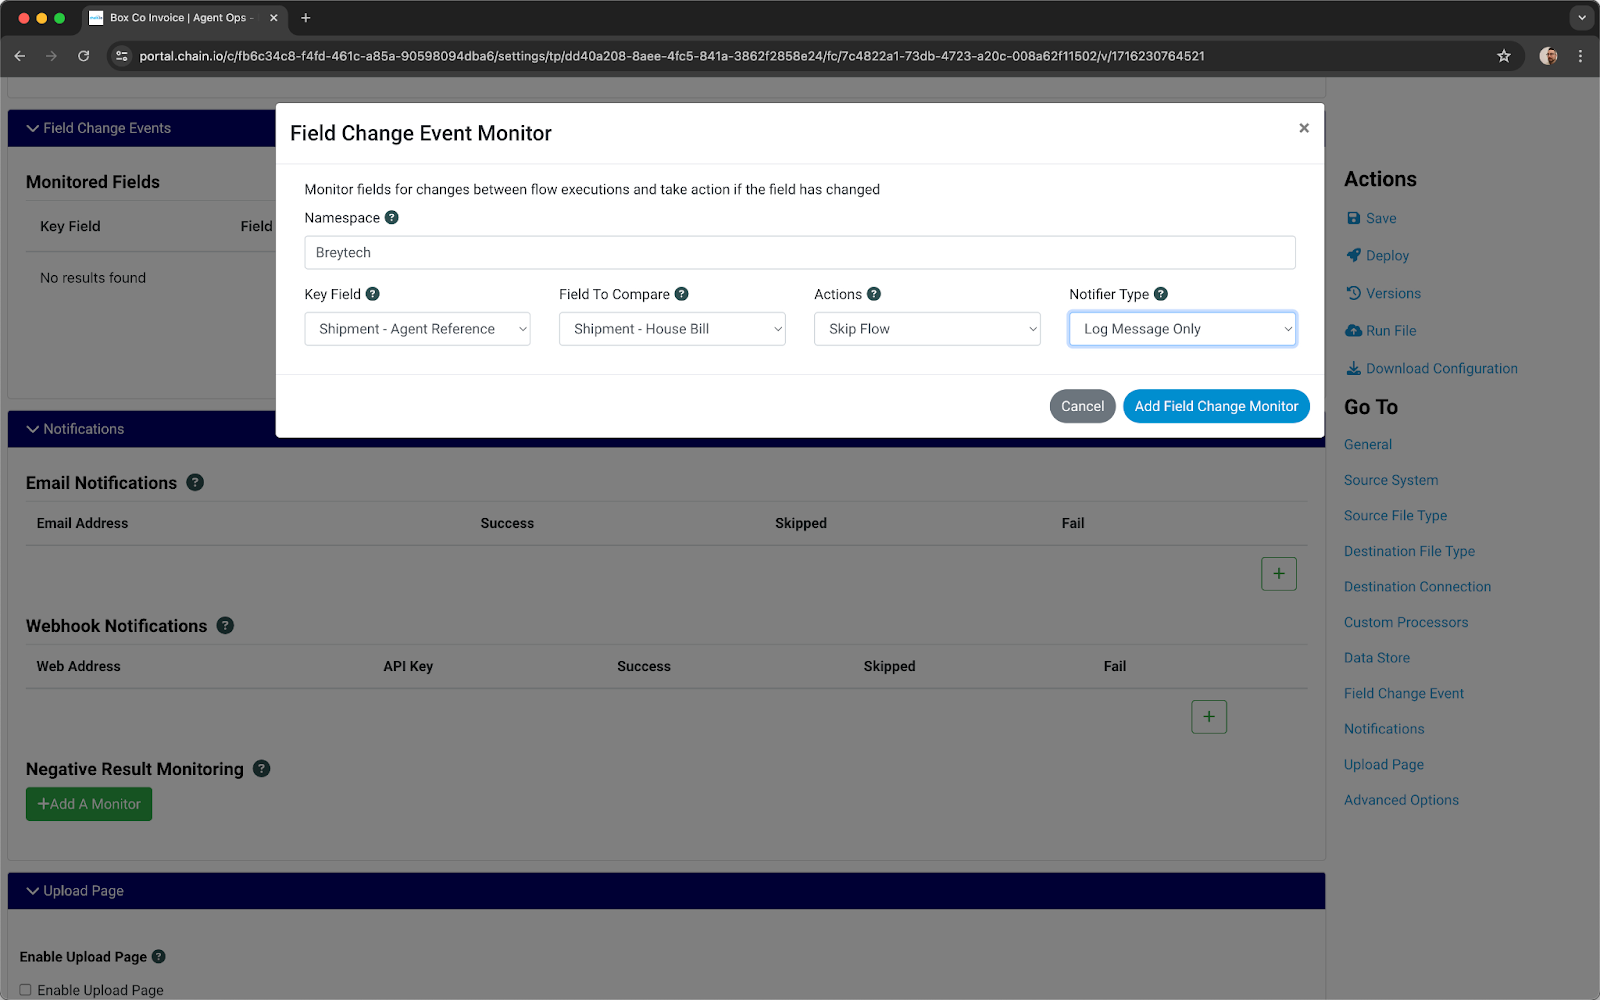Click the Add A Monitor button

(89, 804)
